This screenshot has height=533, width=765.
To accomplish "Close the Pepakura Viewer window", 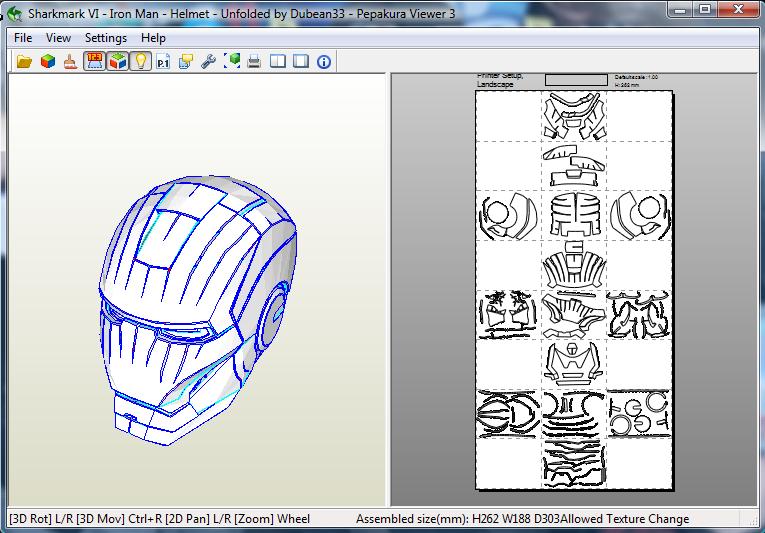I will 739,9.
